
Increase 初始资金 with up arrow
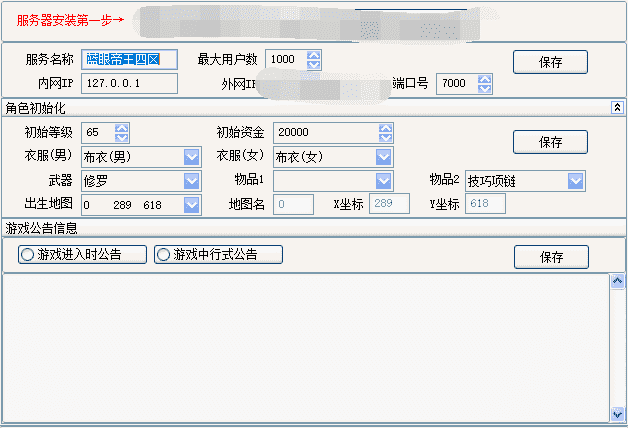(386, 128)
